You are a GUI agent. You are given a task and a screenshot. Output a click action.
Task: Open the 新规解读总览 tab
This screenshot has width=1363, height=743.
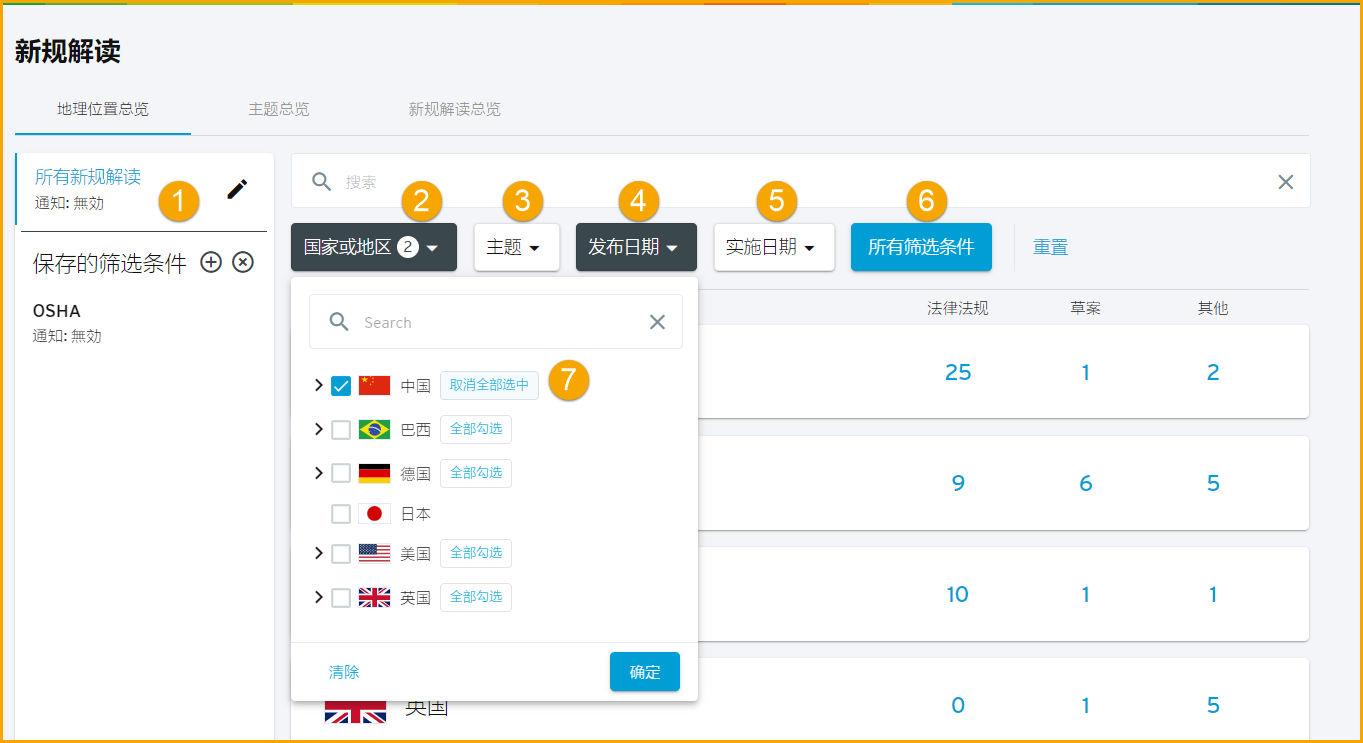(454, 109)
